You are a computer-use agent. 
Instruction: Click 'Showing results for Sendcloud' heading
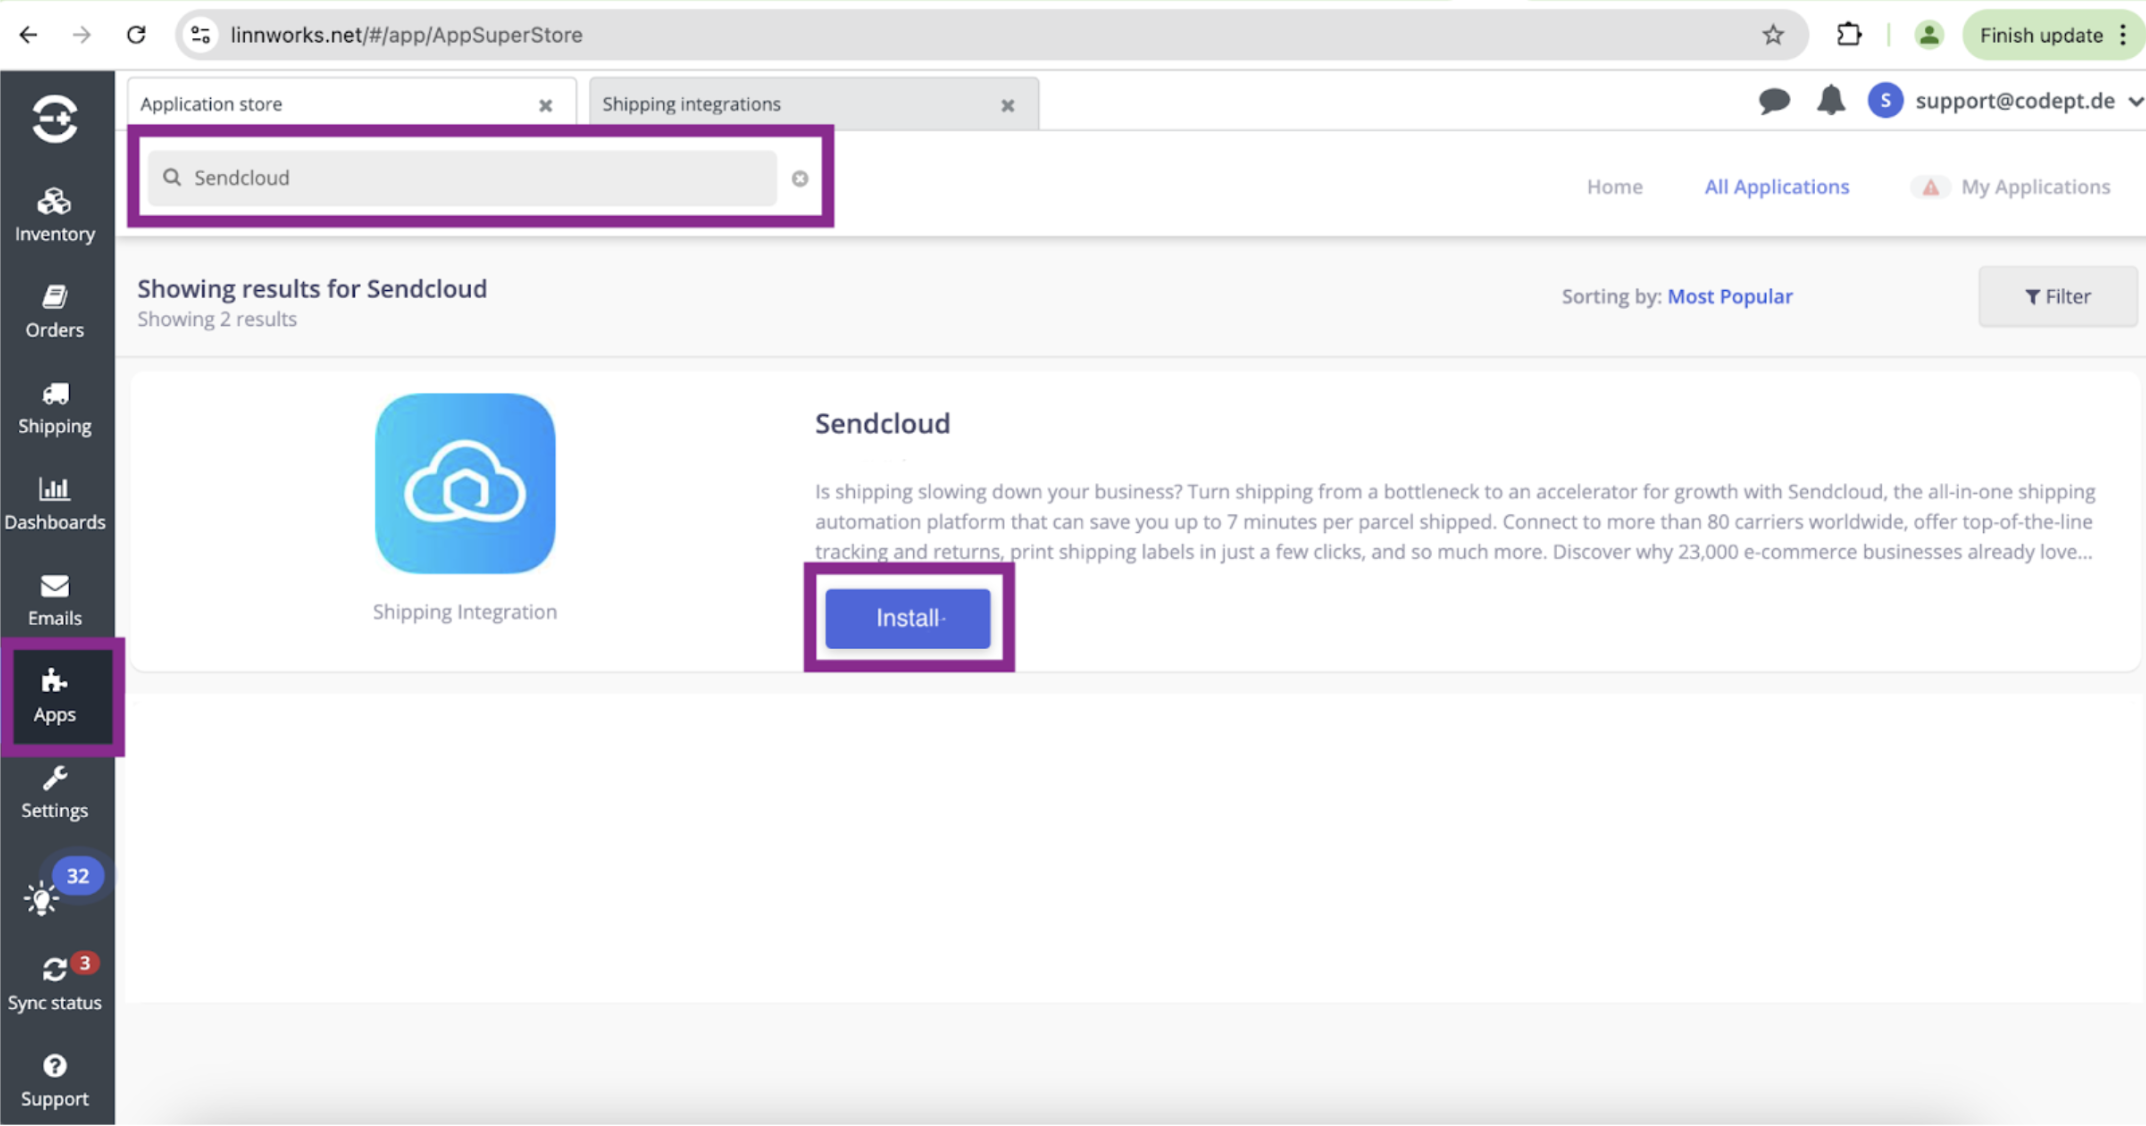pos(312,288)
